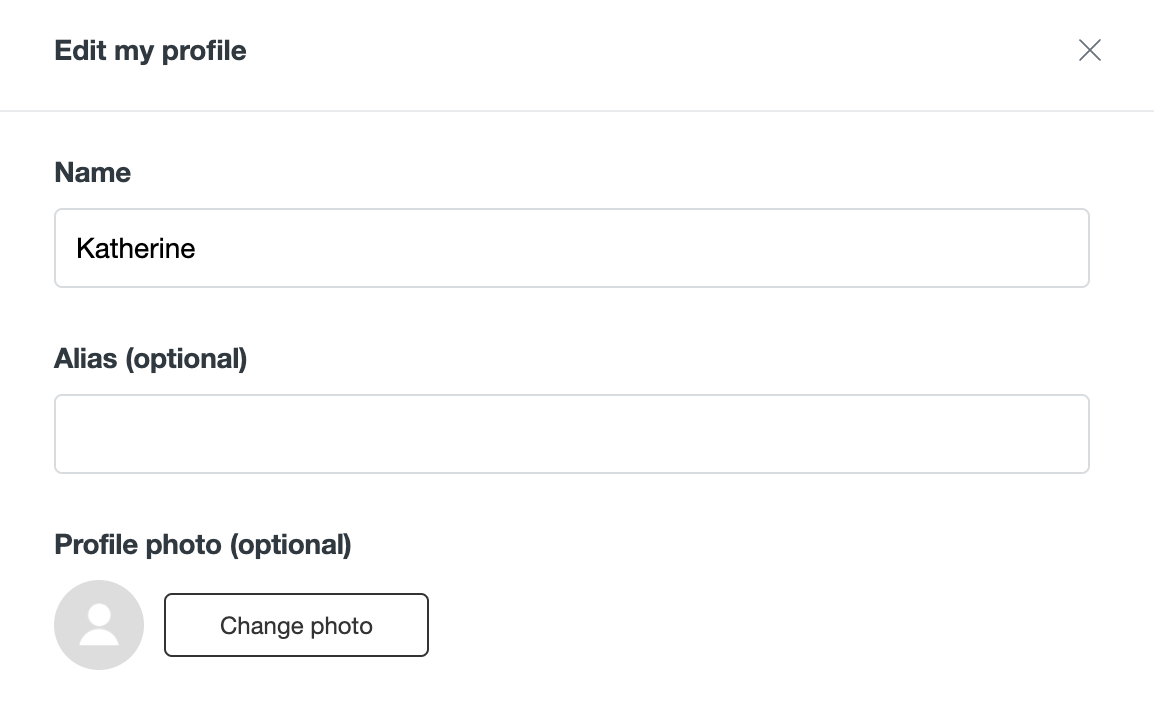Click inside the Alias input box

[572, 434]
